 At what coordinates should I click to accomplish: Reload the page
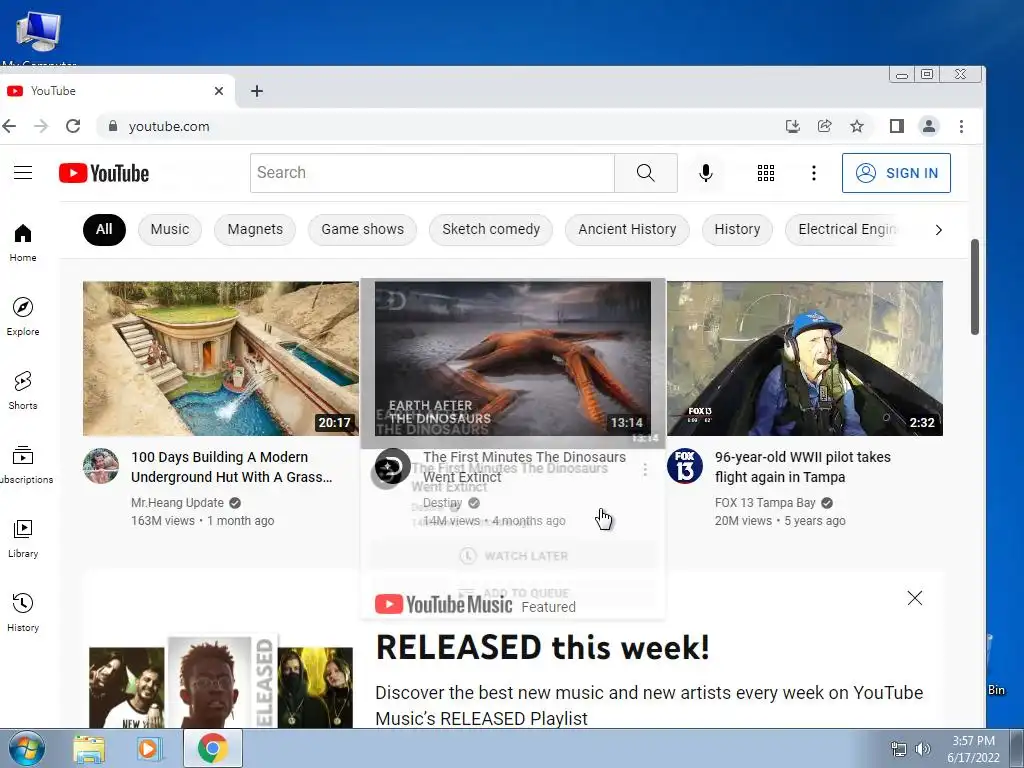73,126
